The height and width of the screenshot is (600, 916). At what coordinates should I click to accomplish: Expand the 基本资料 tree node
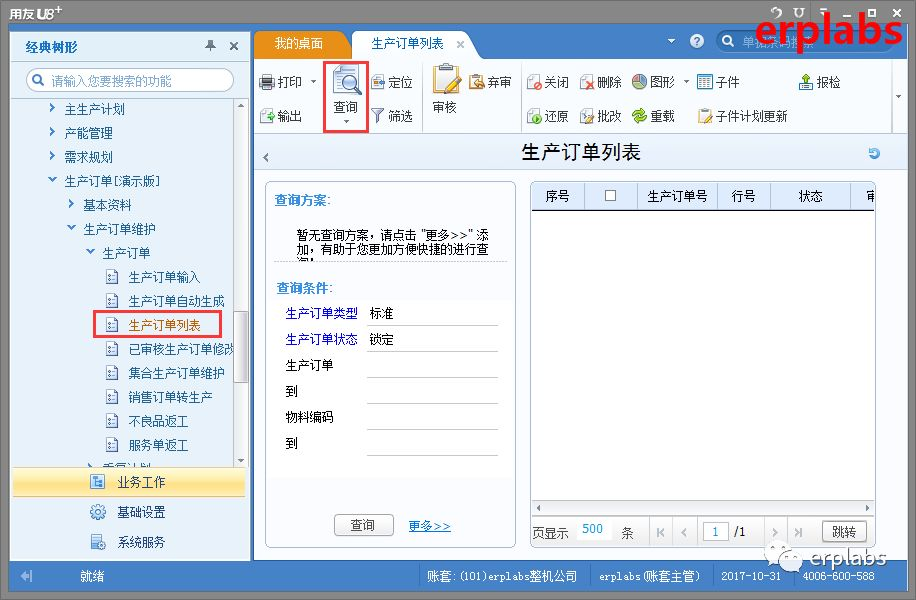(71, 204)
